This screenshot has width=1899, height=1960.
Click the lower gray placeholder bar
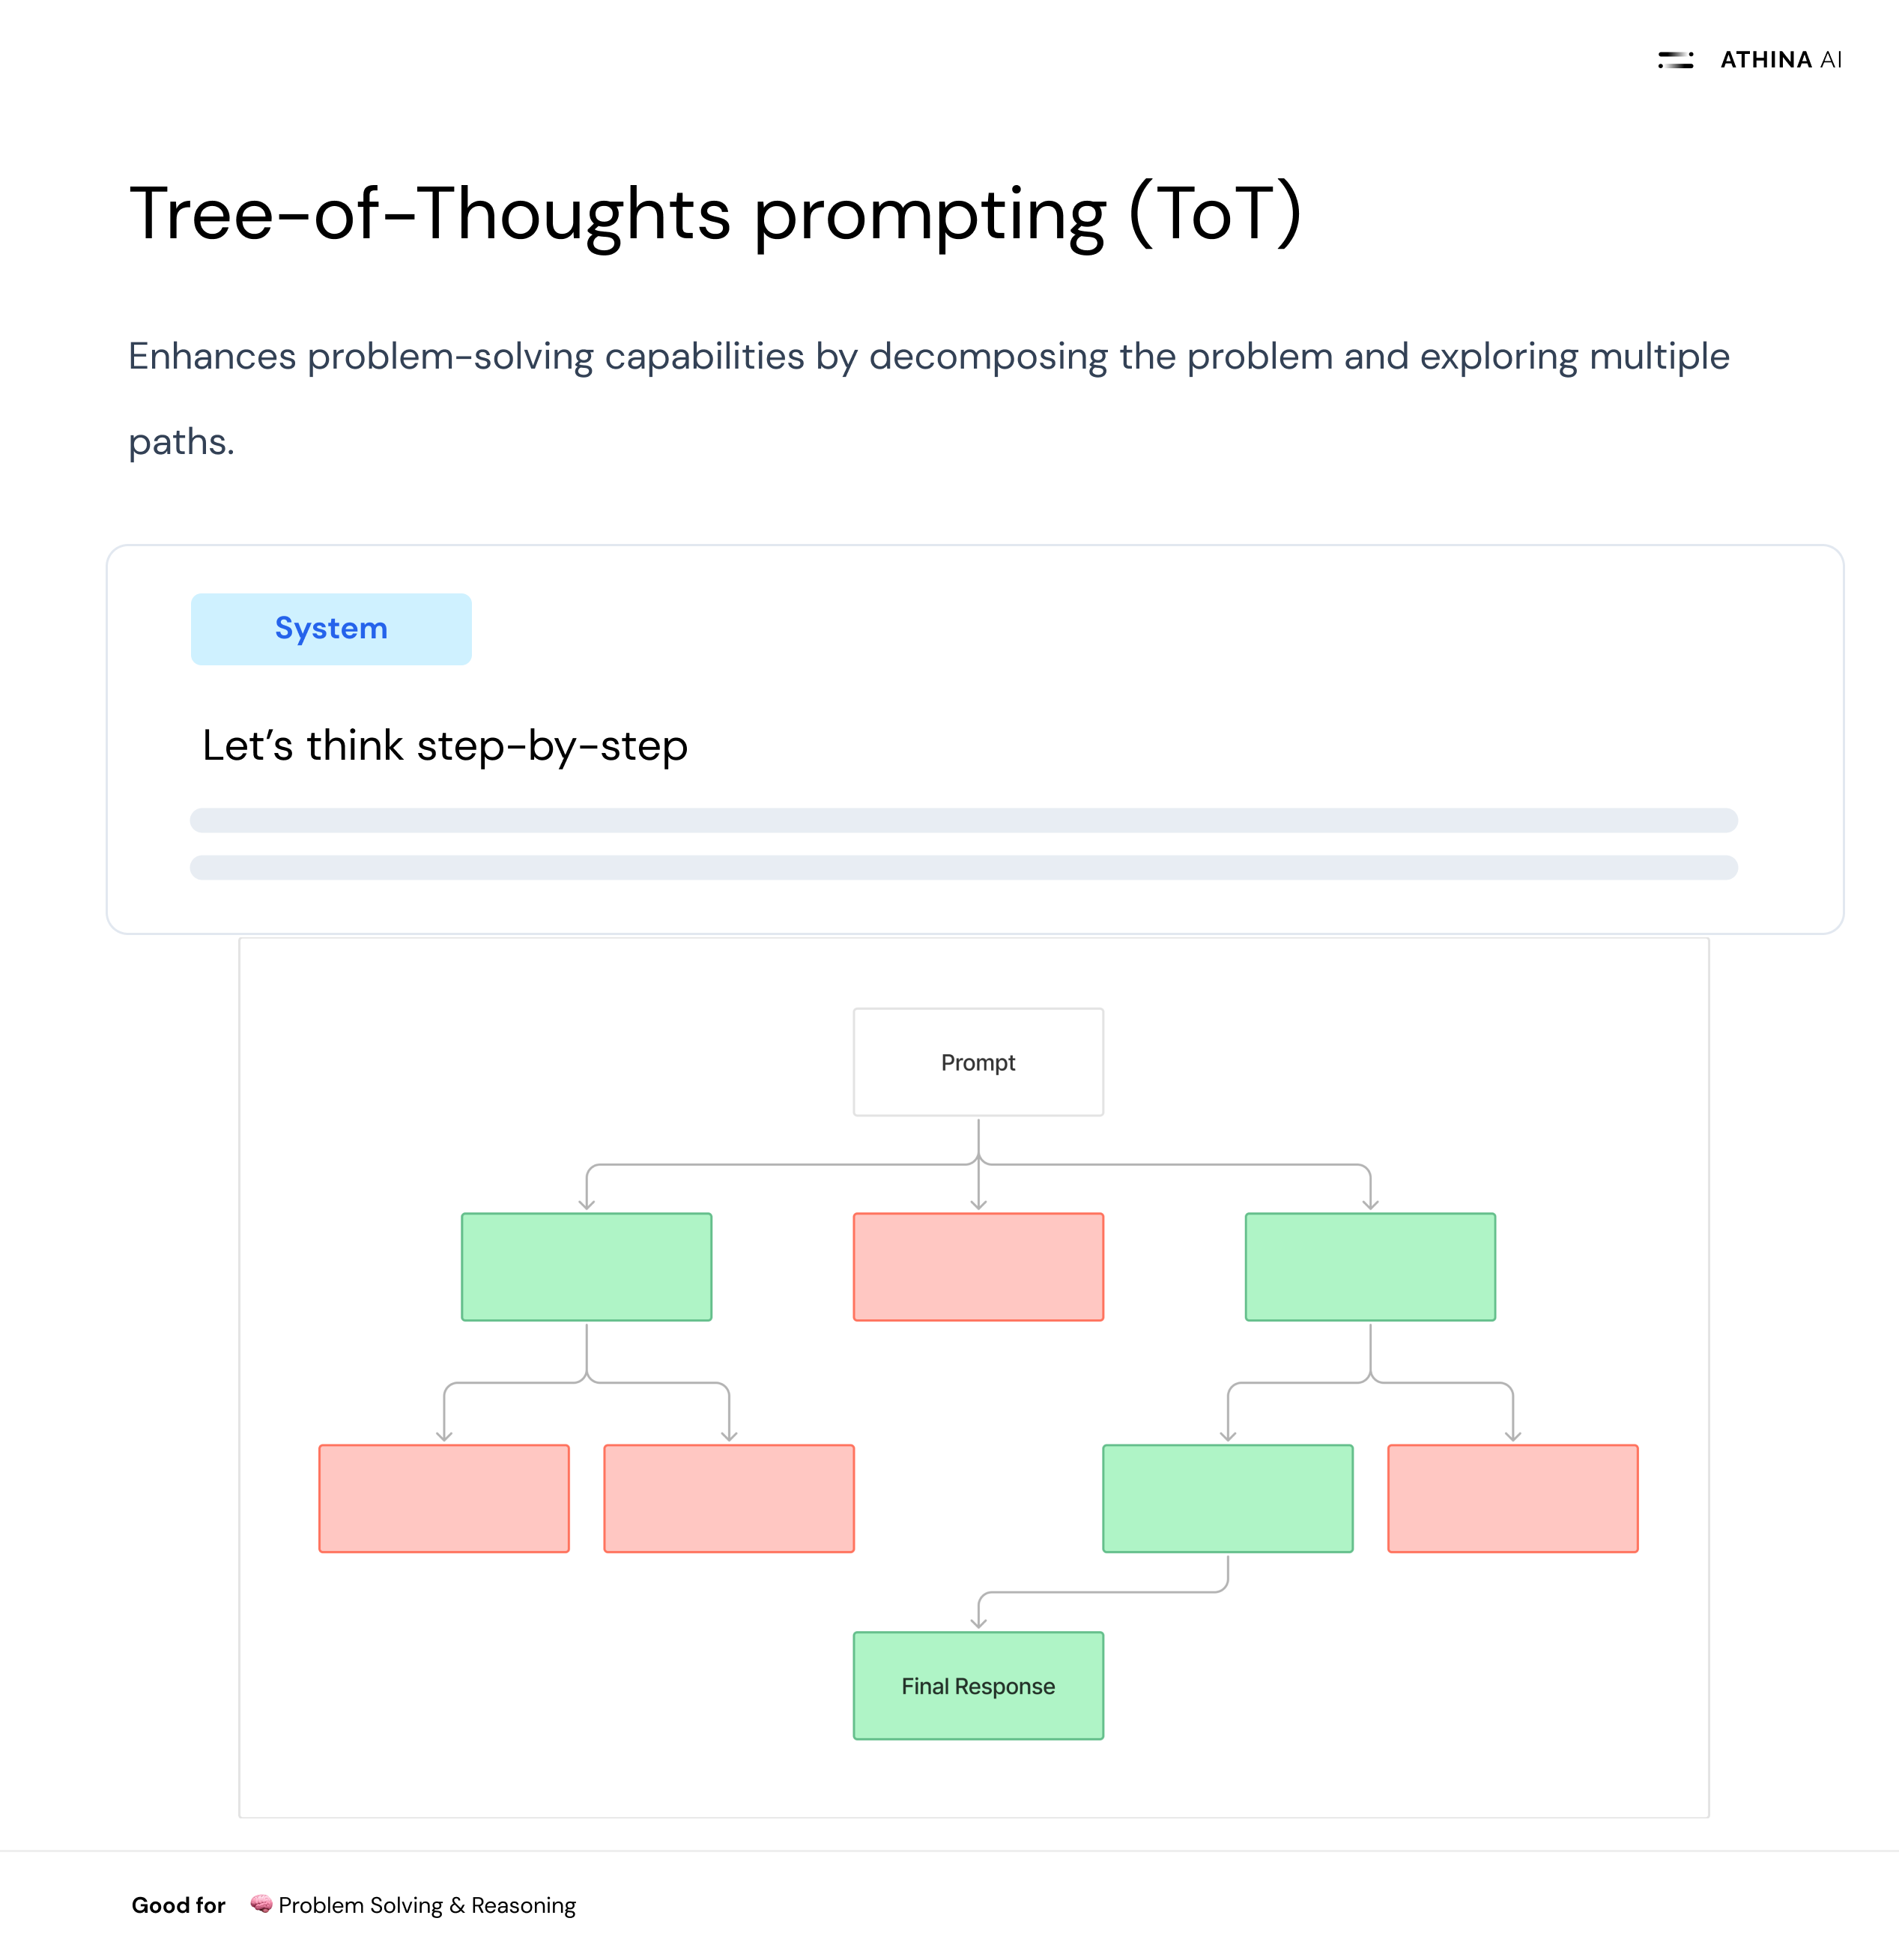point(963,867)
